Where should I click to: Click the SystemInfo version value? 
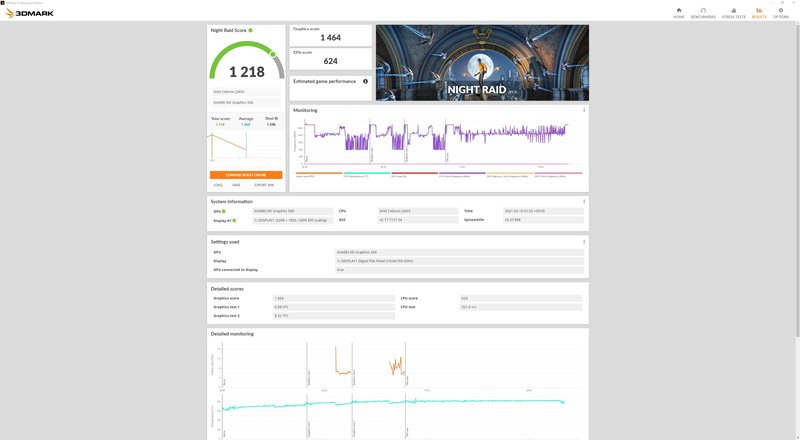coord(543,220)
